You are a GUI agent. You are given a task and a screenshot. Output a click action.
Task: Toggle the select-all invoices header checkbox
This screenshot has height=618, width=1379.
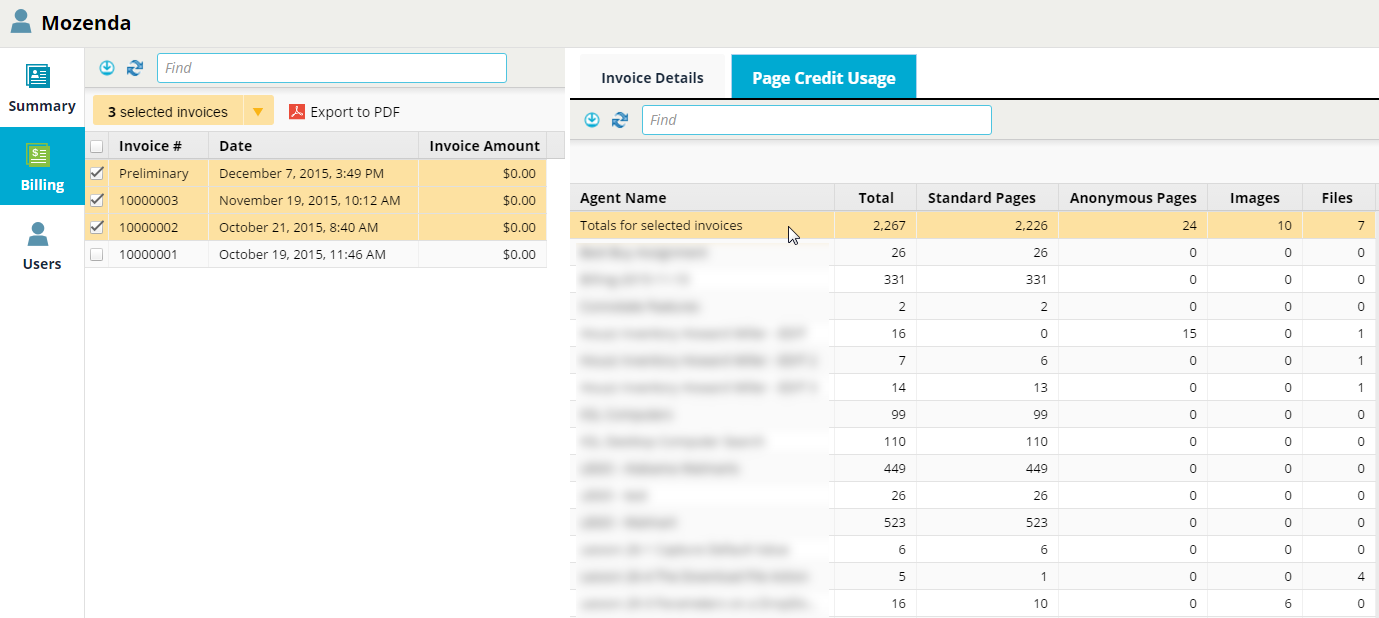pyautogui.click(x=97, y=146)
